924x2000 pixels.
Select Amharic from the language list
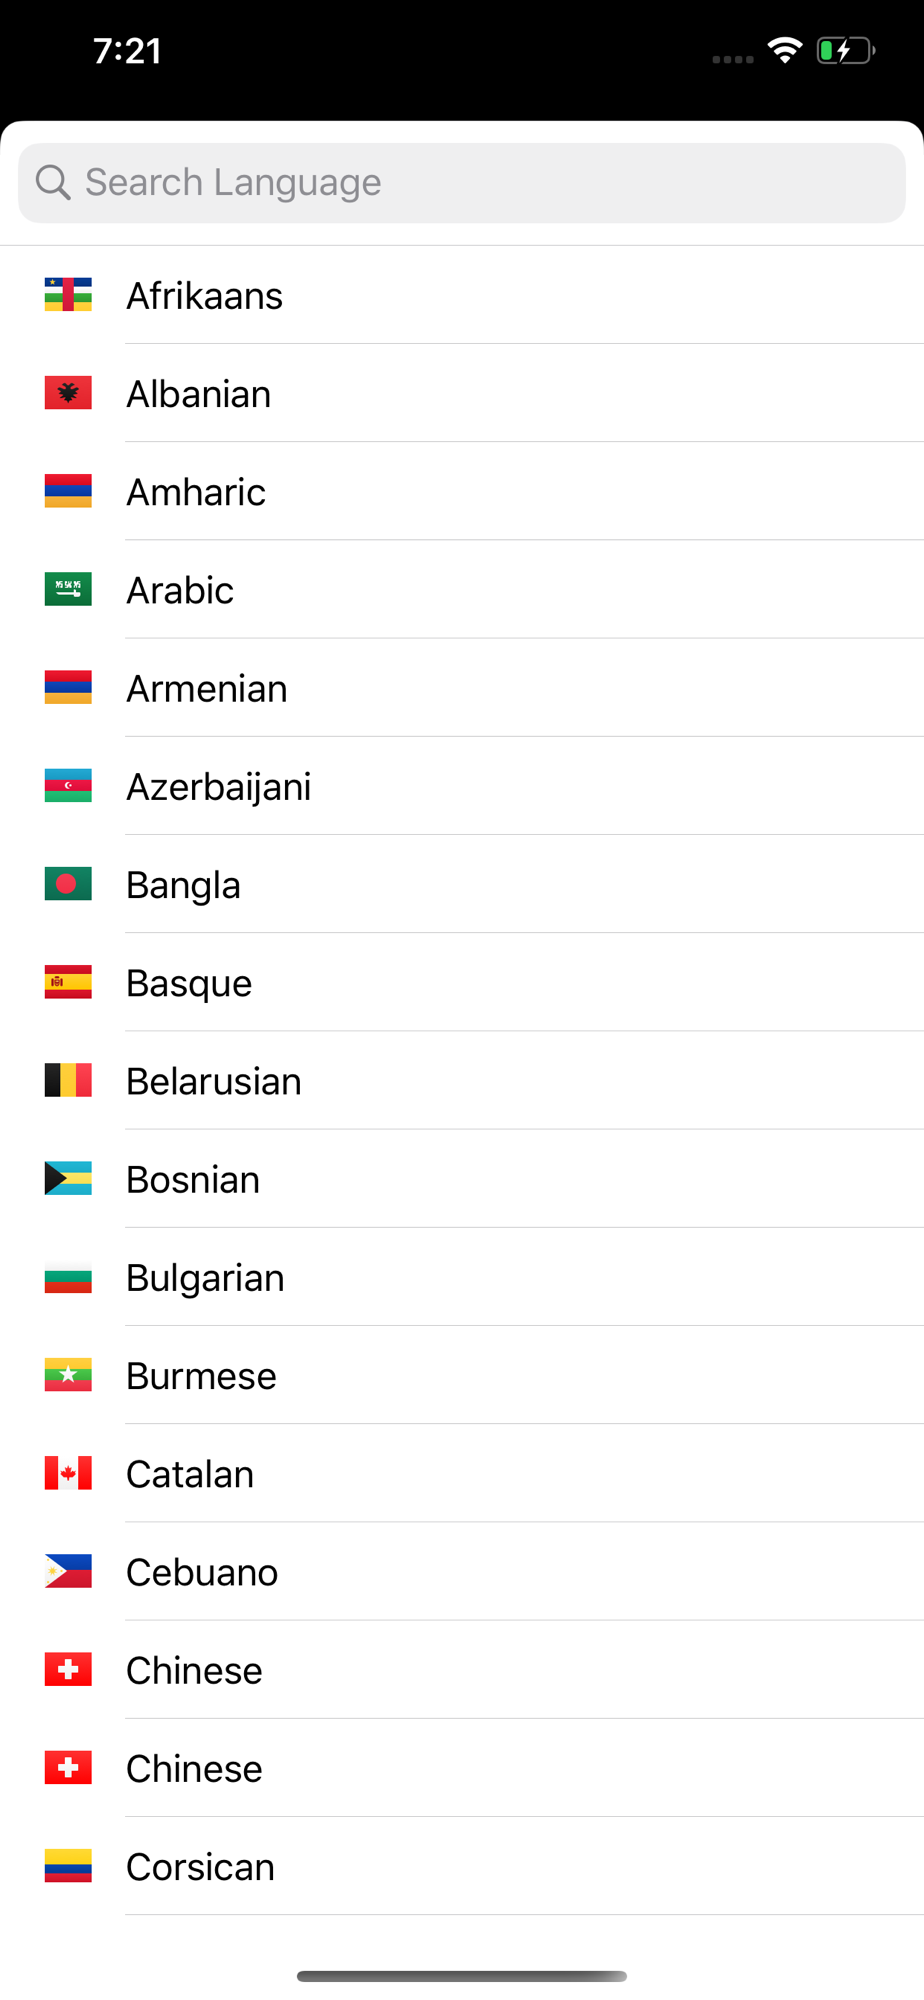tap(462, 492)
